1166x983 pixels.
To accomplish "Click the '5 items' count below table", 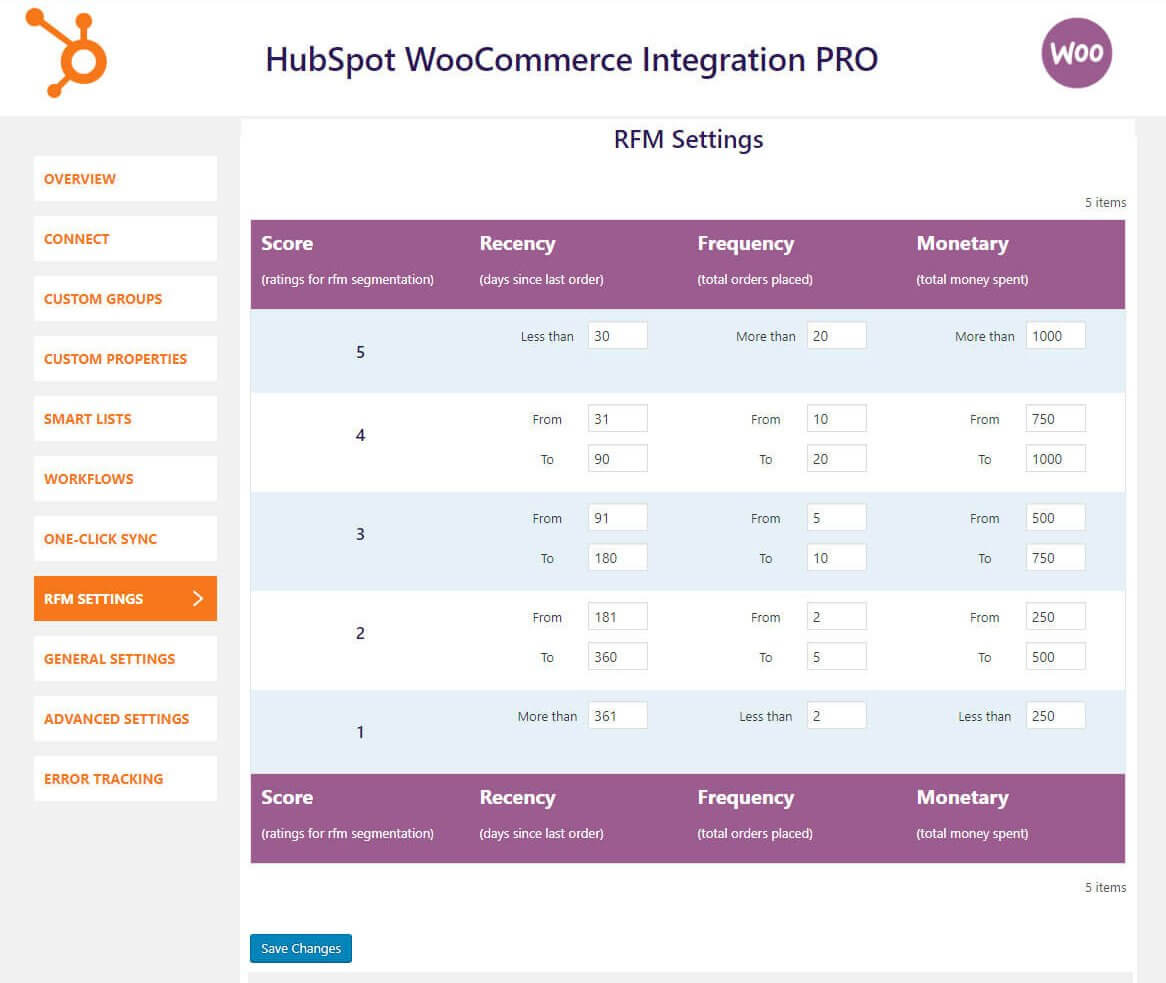I will (1105, 887).
